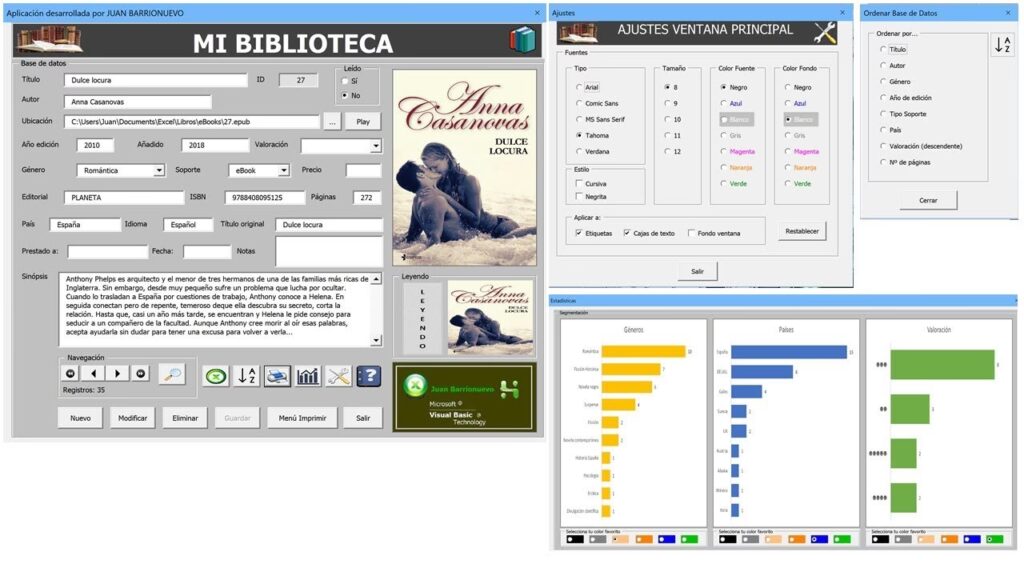
Task: Click the green Excel export icon
Action: click(215, 376)
